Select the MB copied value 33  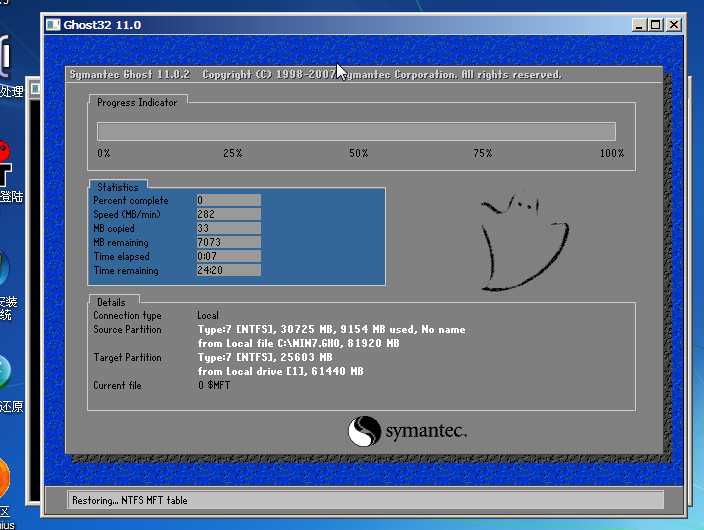[x=229, y=228]
